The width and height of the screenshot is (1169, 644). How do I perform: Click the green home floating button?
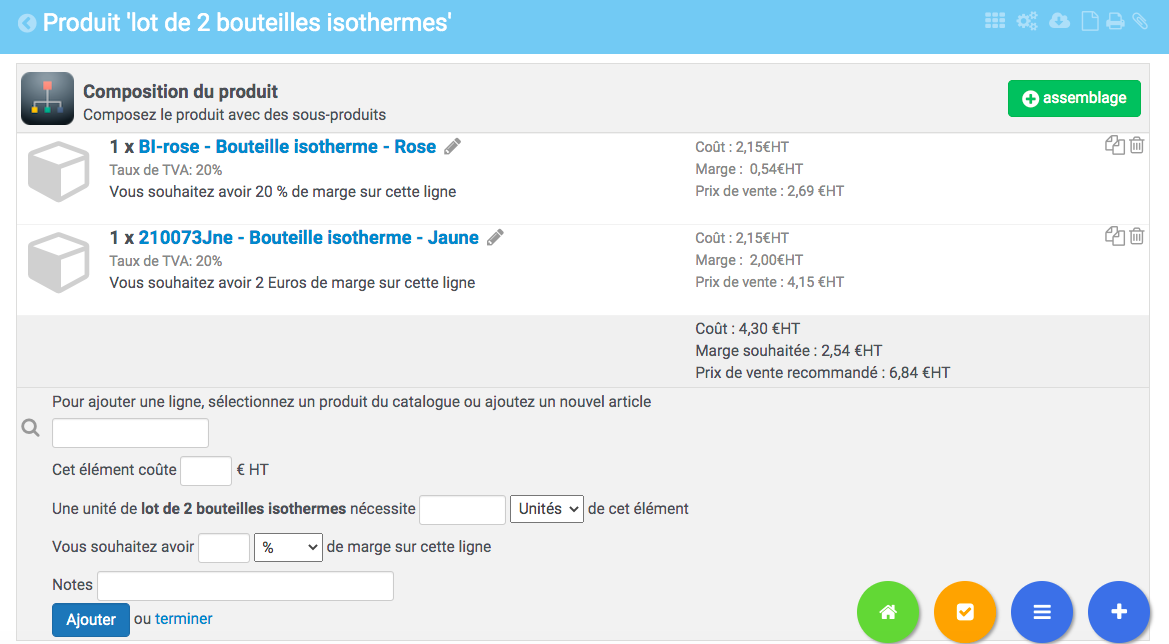point(888,612)
